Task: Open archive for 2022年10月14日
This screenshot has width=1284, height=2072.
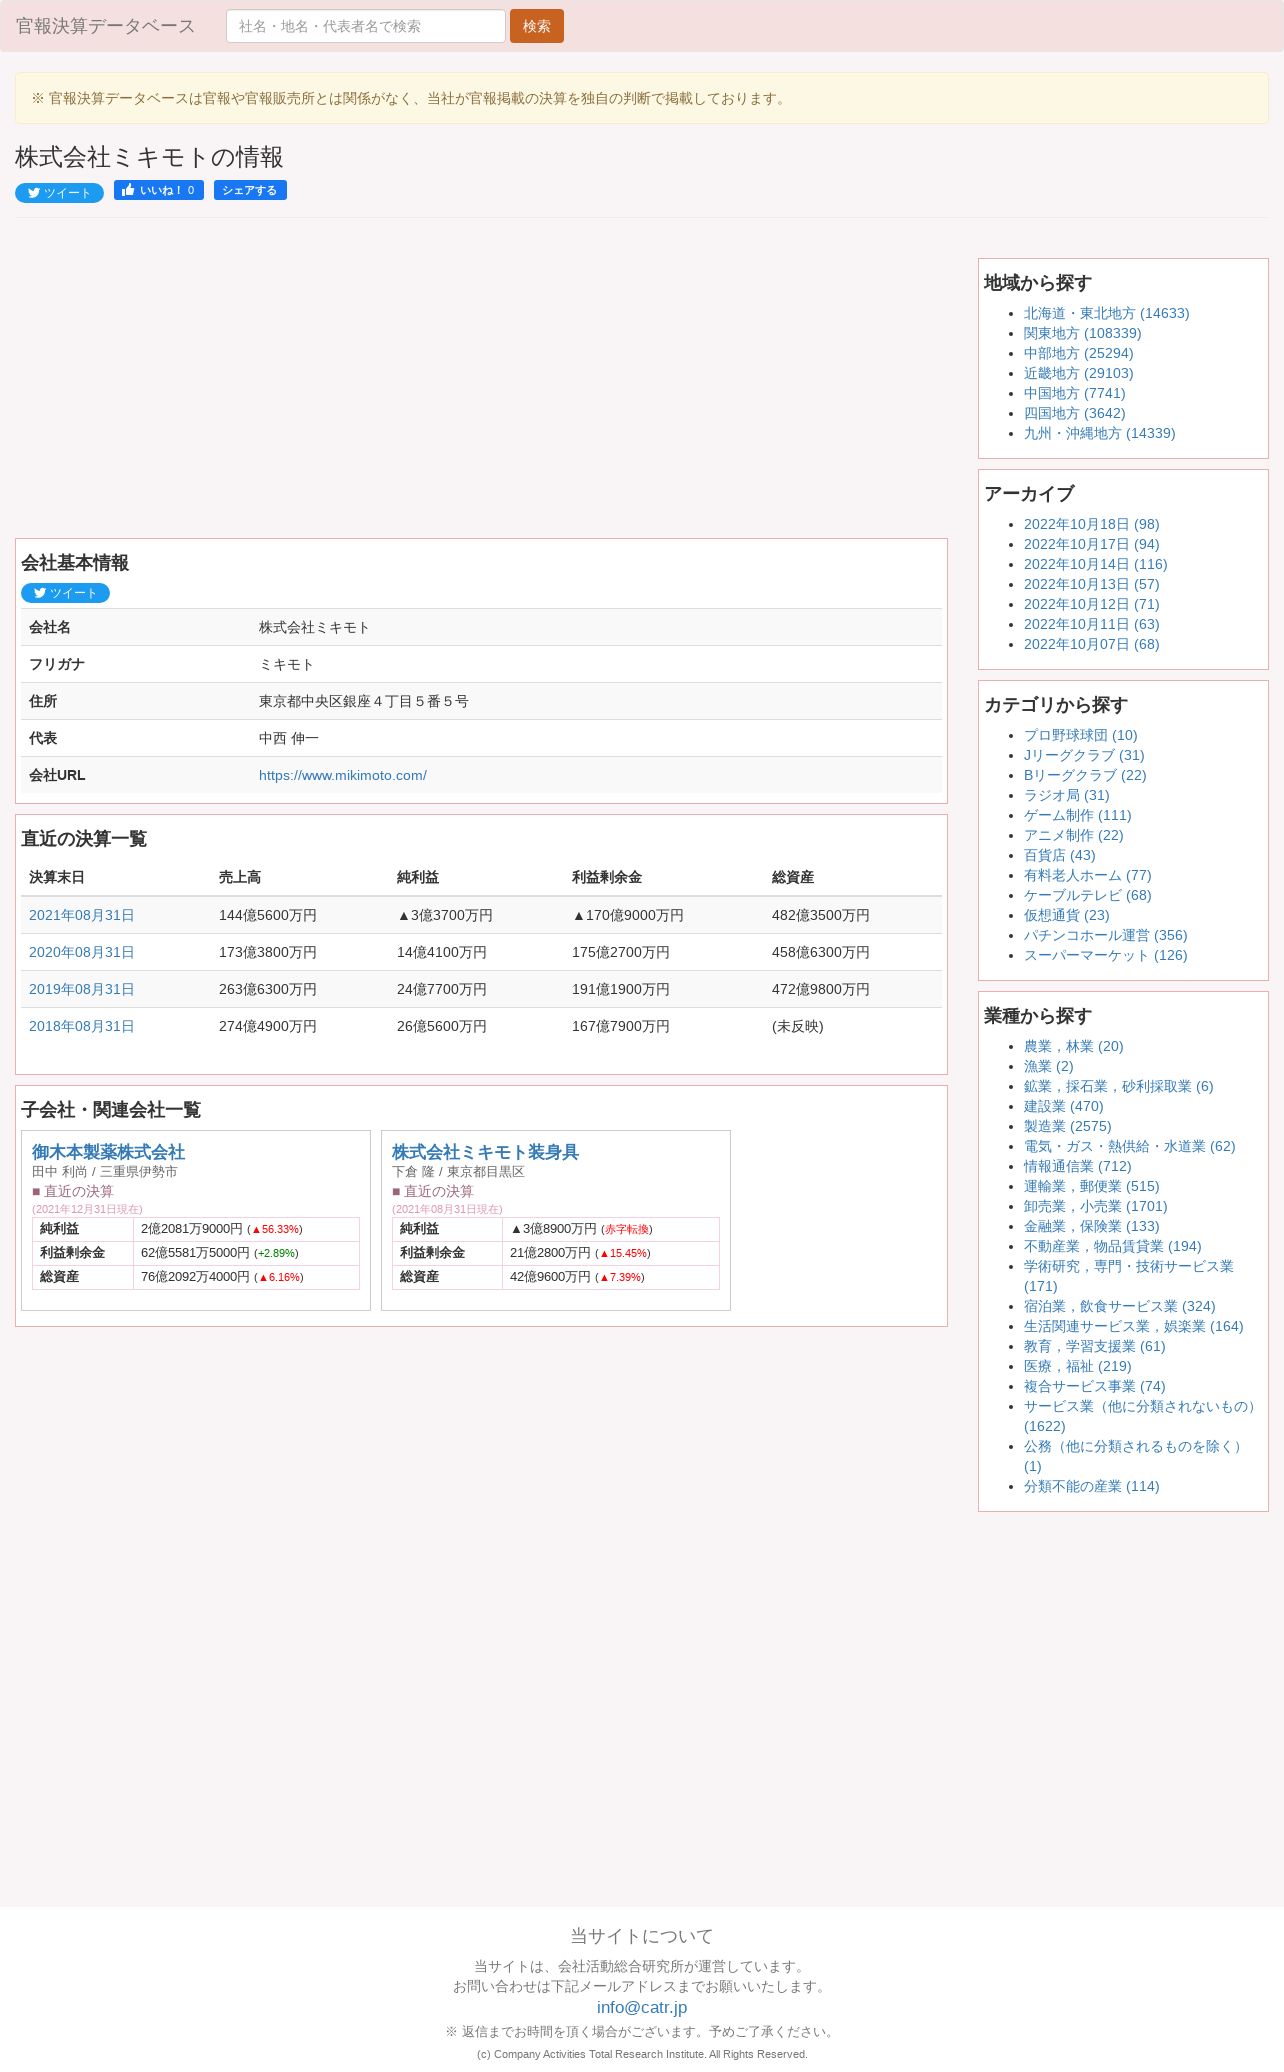Action: pyautogui.click(x=1095, y=564)
